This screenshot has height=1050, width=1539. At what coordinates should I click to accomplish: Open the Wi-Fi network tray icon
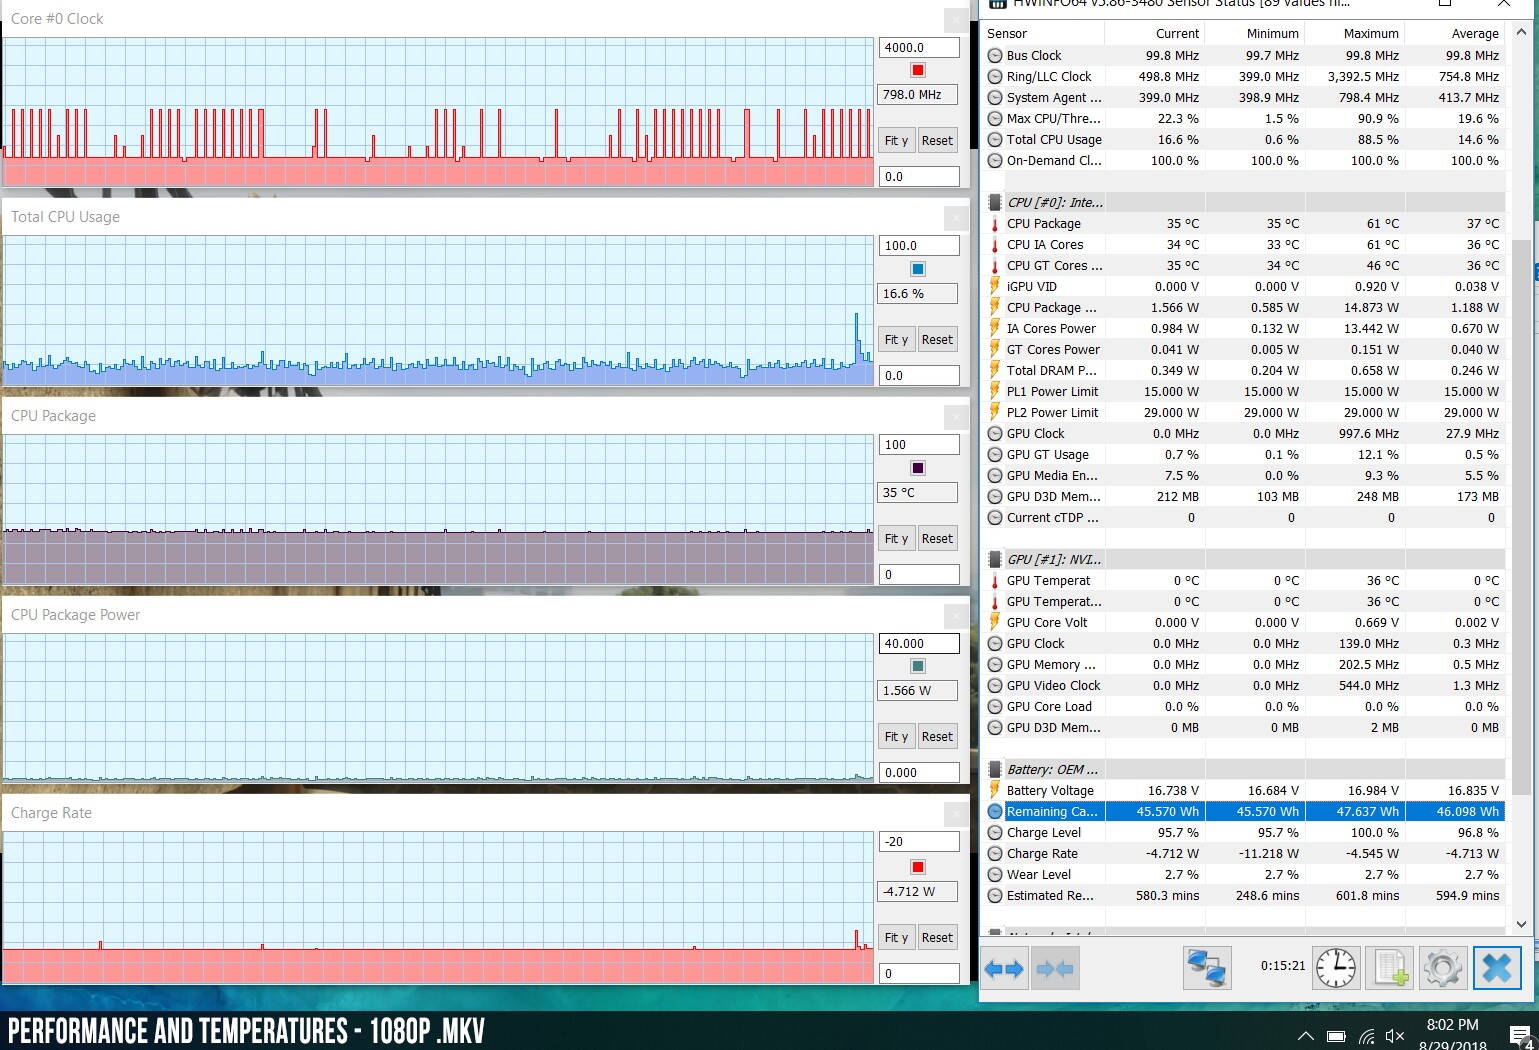click(x=1367, y=1036)
